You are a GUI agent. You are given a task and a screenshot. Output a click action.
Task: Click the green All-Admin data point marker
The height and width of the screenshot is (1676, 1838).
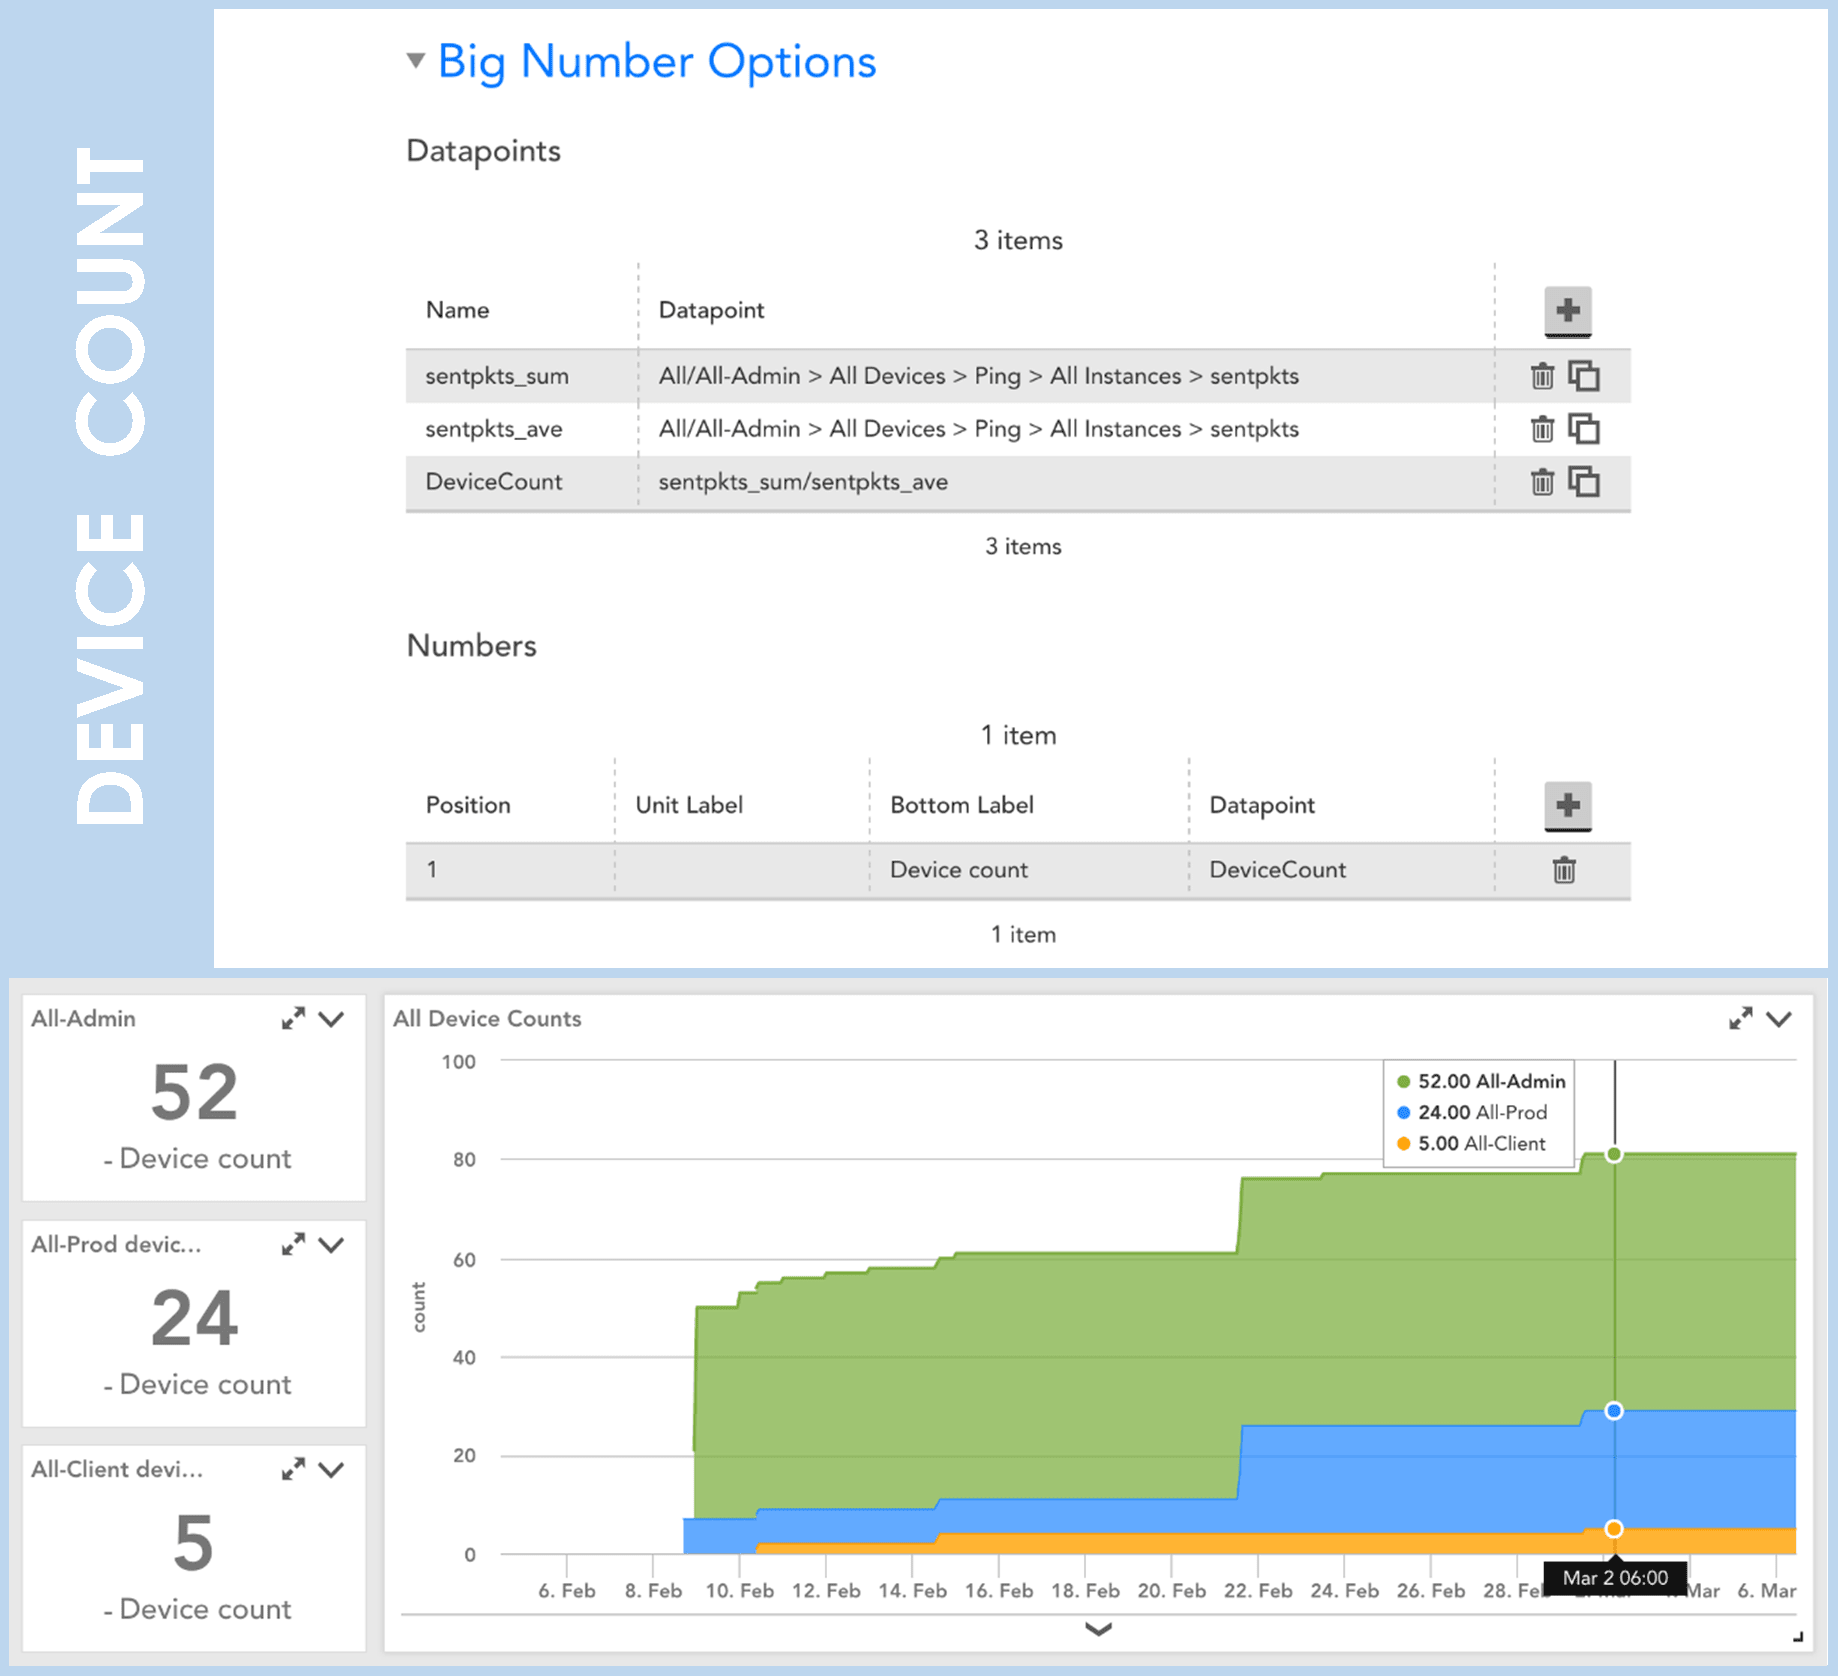[1614, 1154]
